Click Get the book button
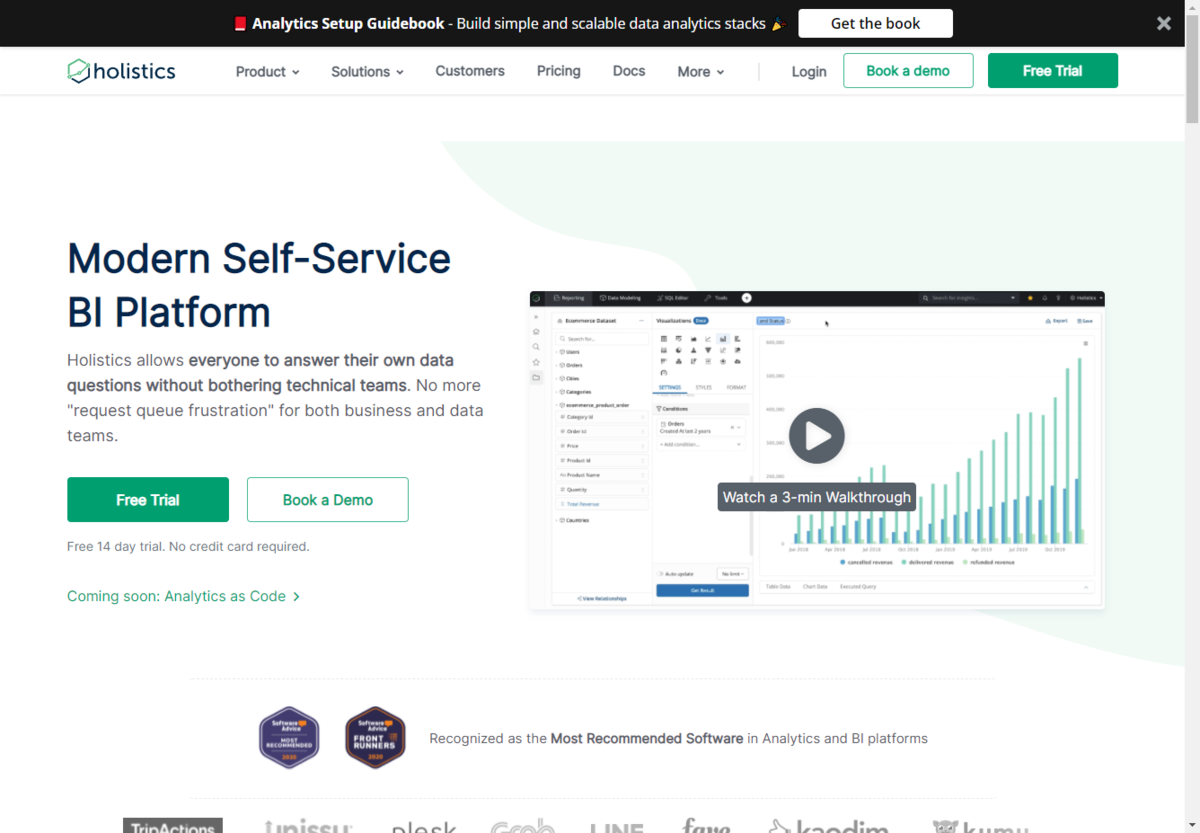The image size is (1200, 833). point(875,23)
